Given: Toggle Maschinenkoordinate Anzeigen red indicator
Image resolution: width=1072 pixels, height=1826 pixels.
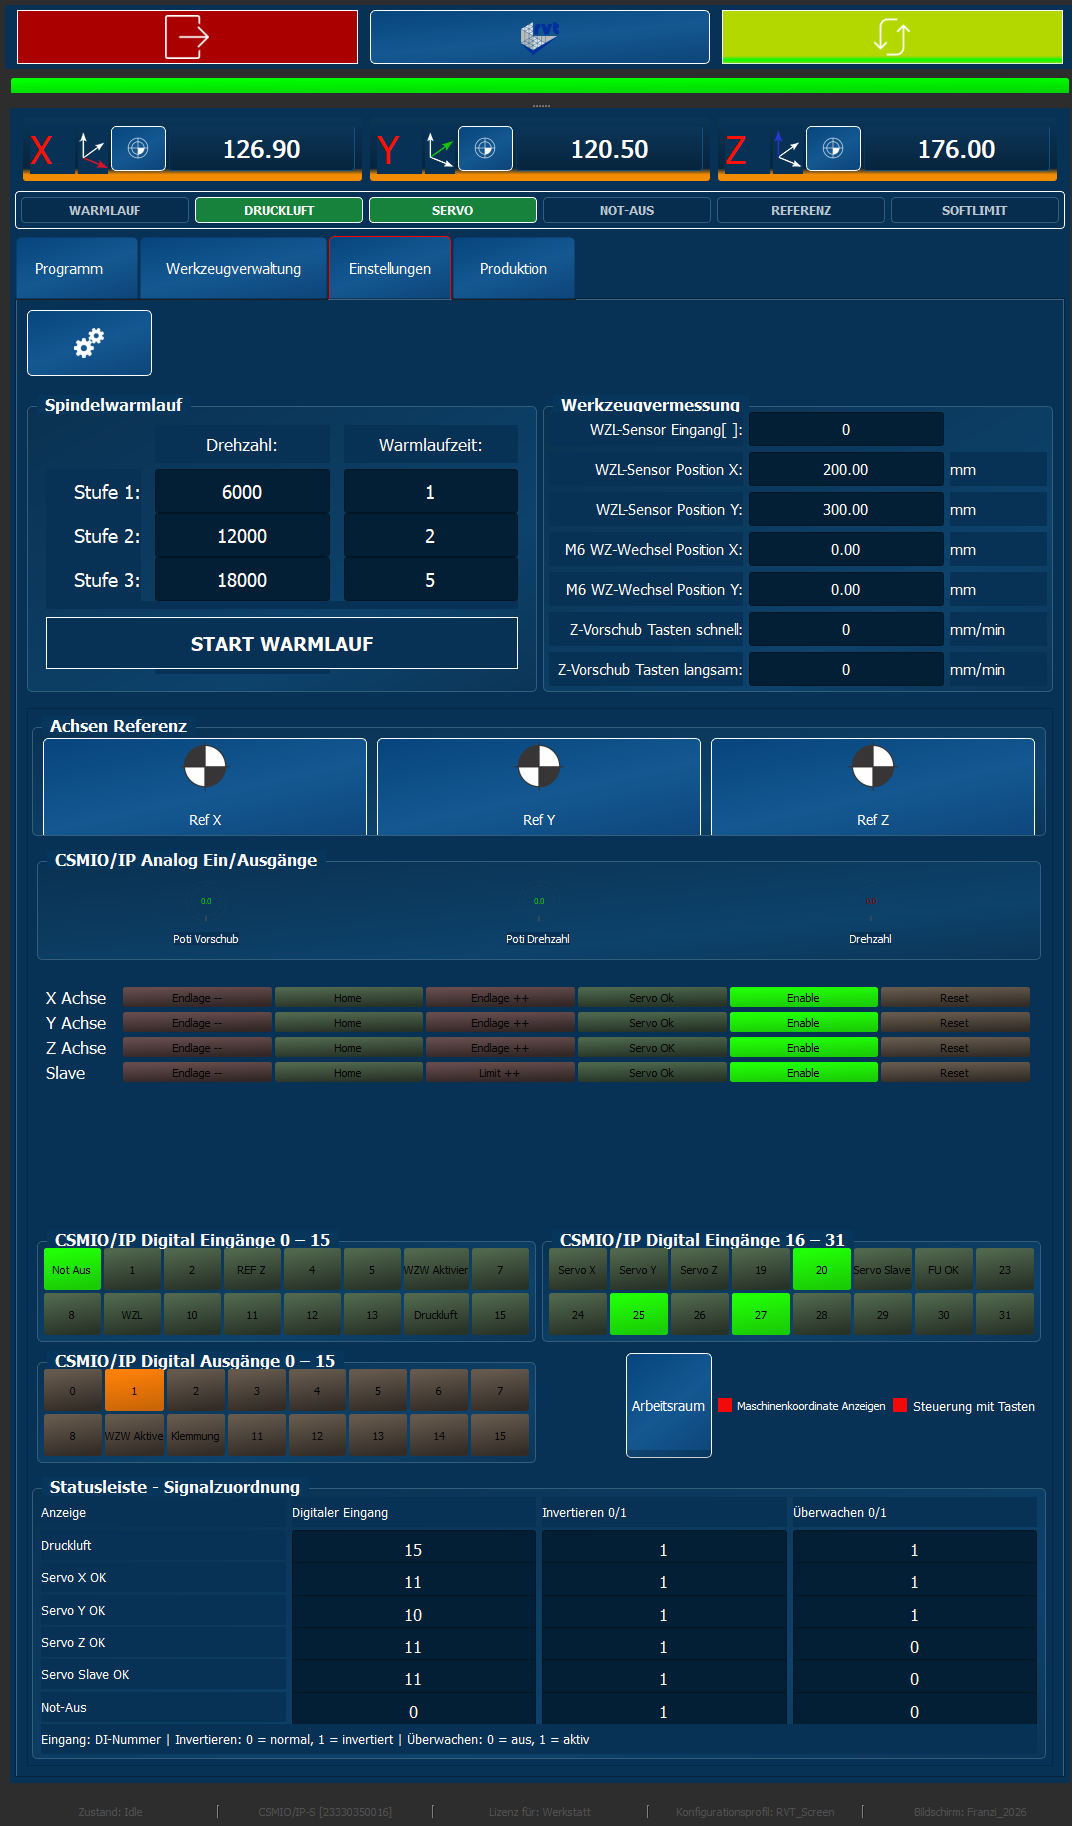Looking at the screenshot, I should [725, 1405].
